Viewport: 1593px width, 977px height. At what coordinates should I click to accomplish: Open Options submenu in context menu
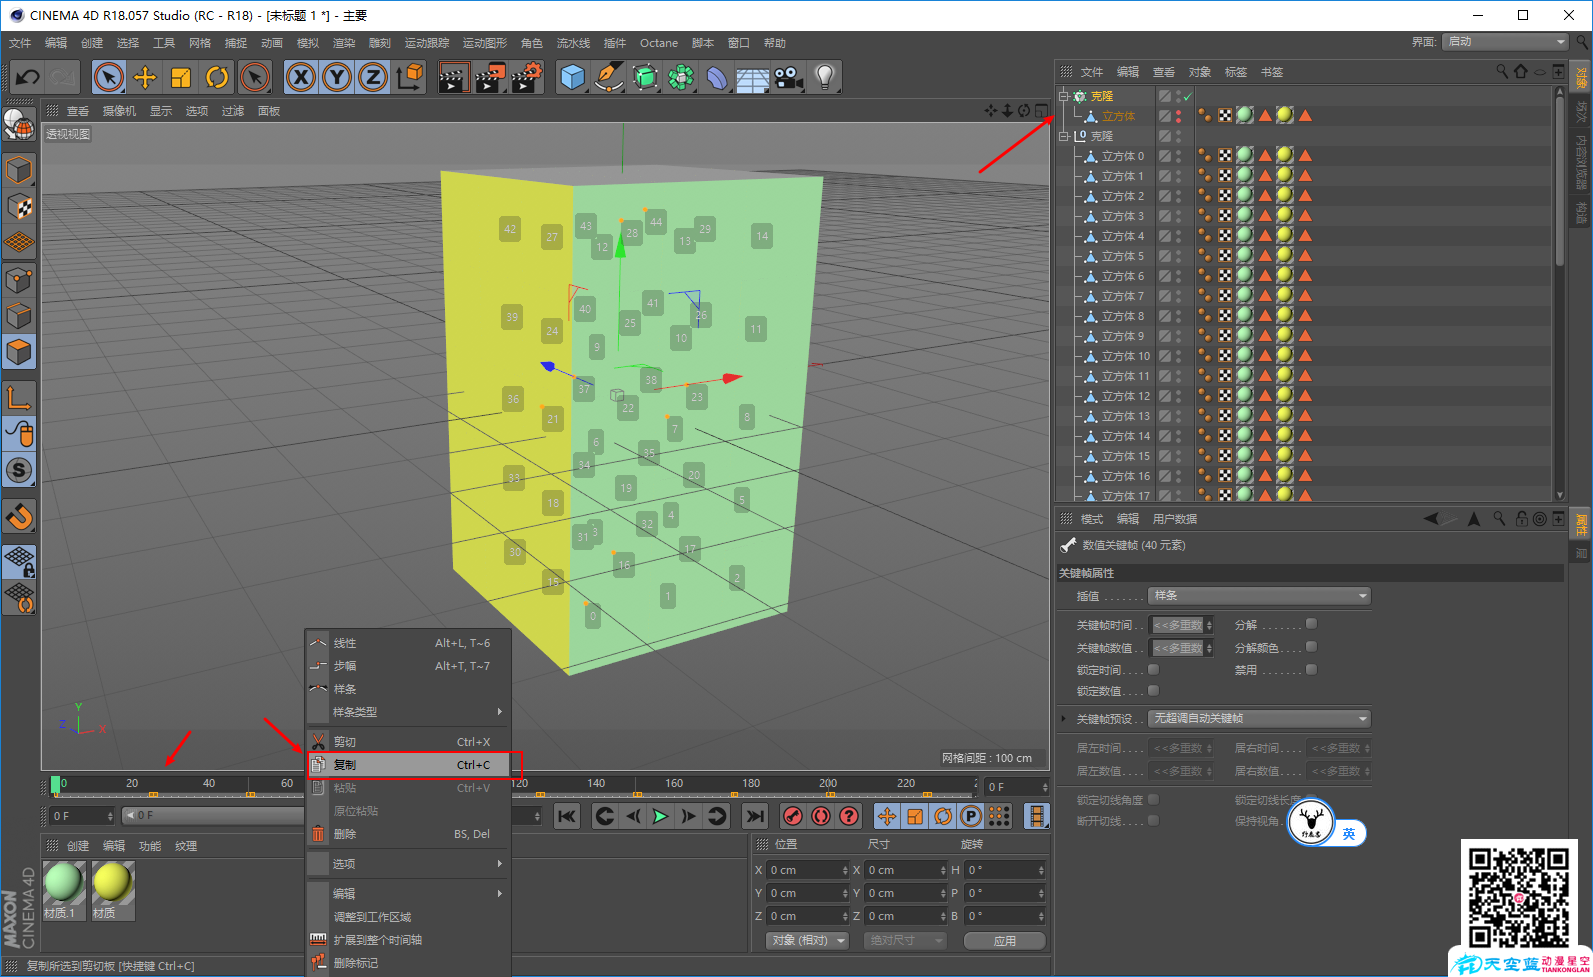click(409, 864)
